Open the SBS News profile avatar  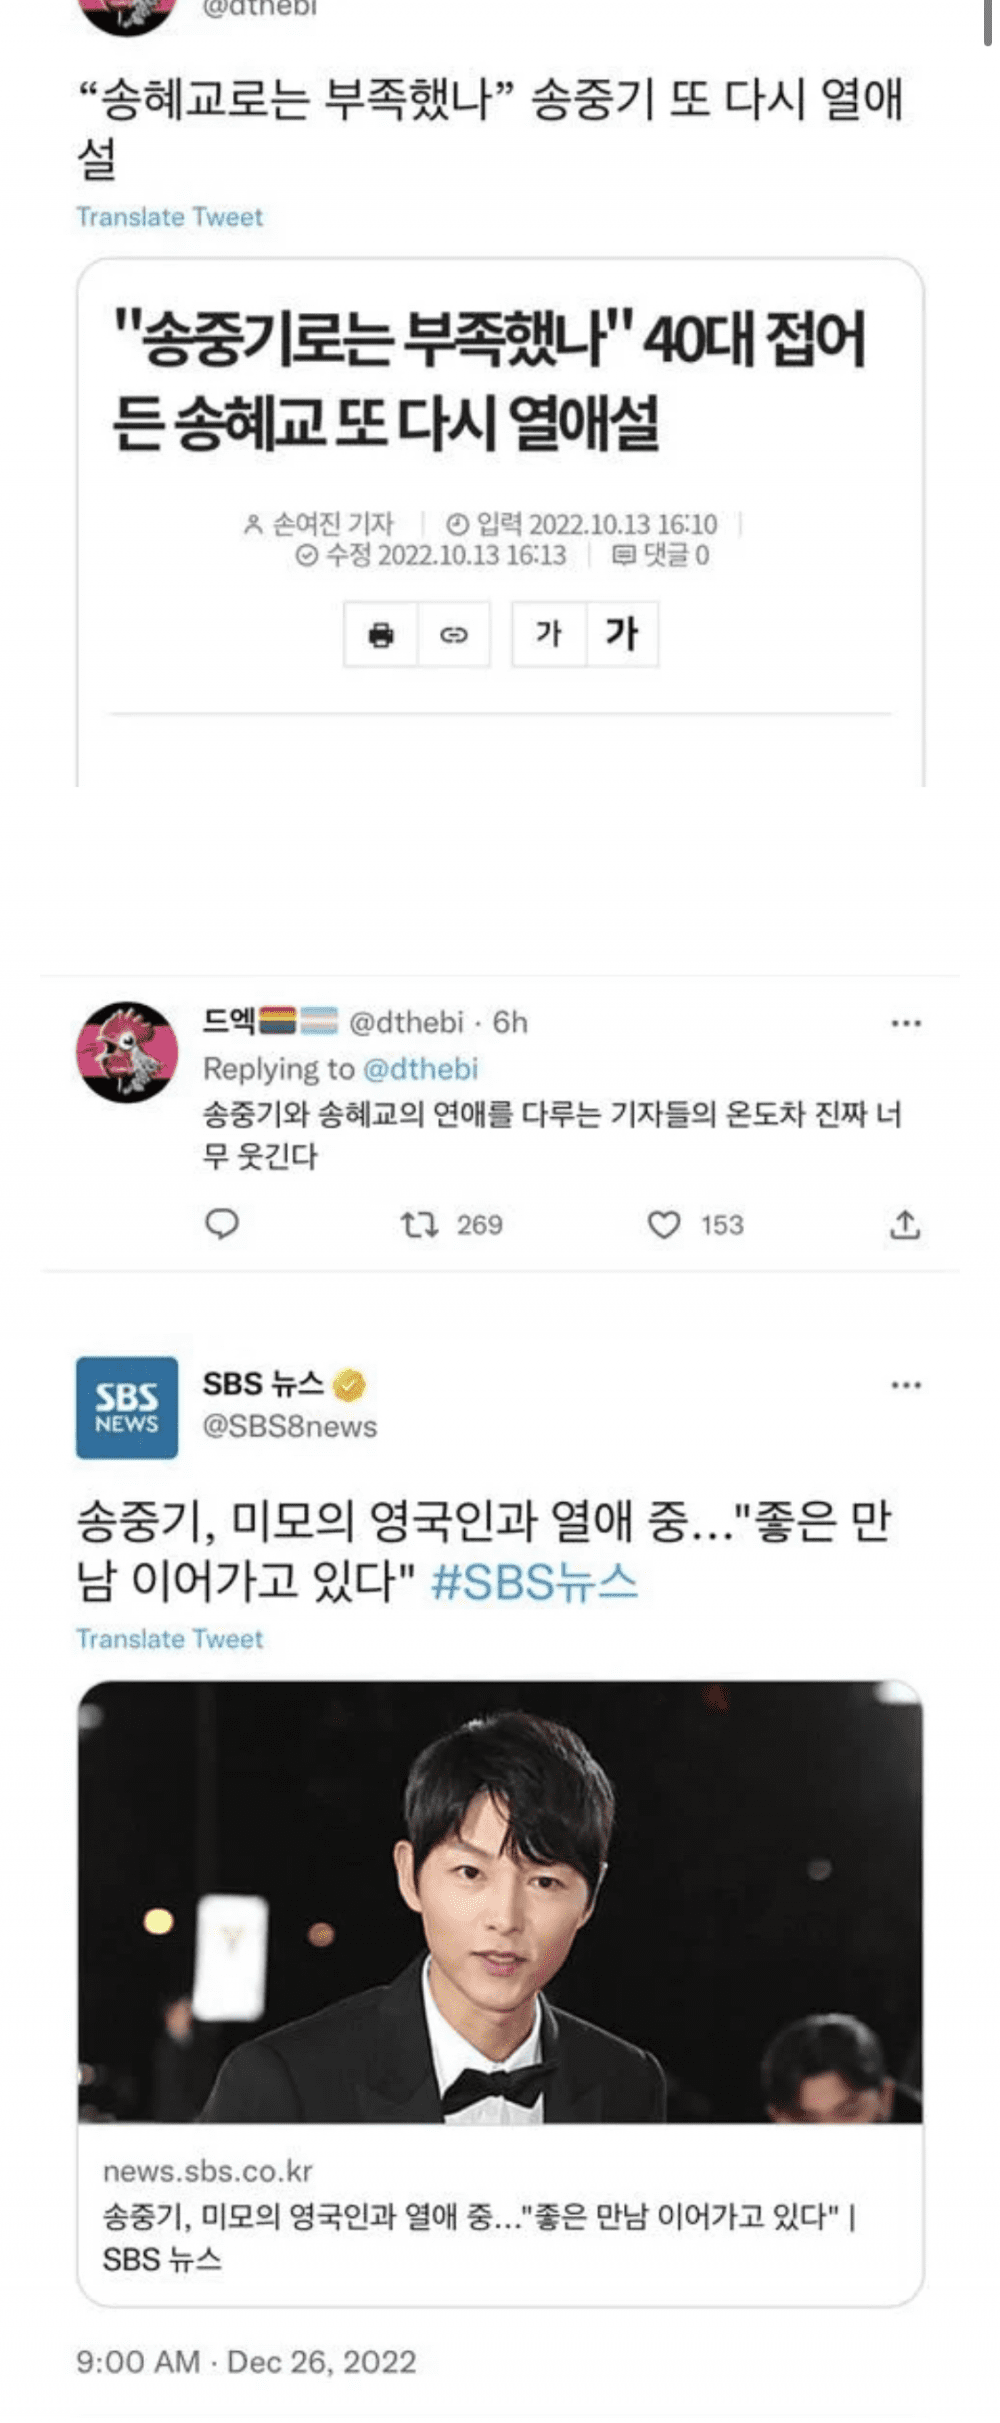point(127,1407)
